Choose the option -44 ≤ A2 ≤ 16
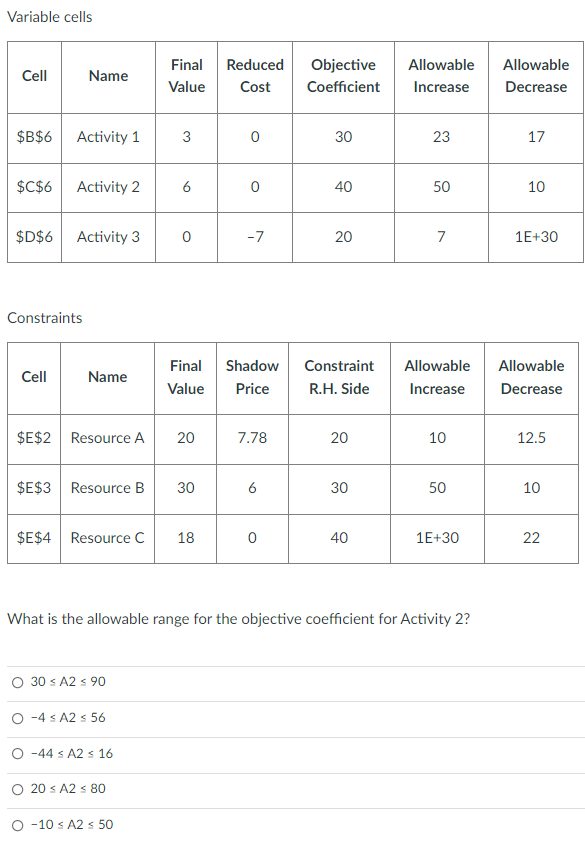 click(18, 754)
